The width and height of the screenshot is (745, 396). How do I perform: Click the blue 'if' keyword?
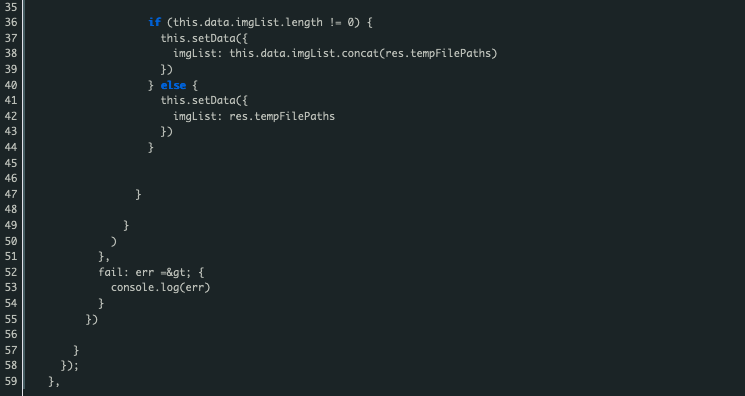coord(154,22)
